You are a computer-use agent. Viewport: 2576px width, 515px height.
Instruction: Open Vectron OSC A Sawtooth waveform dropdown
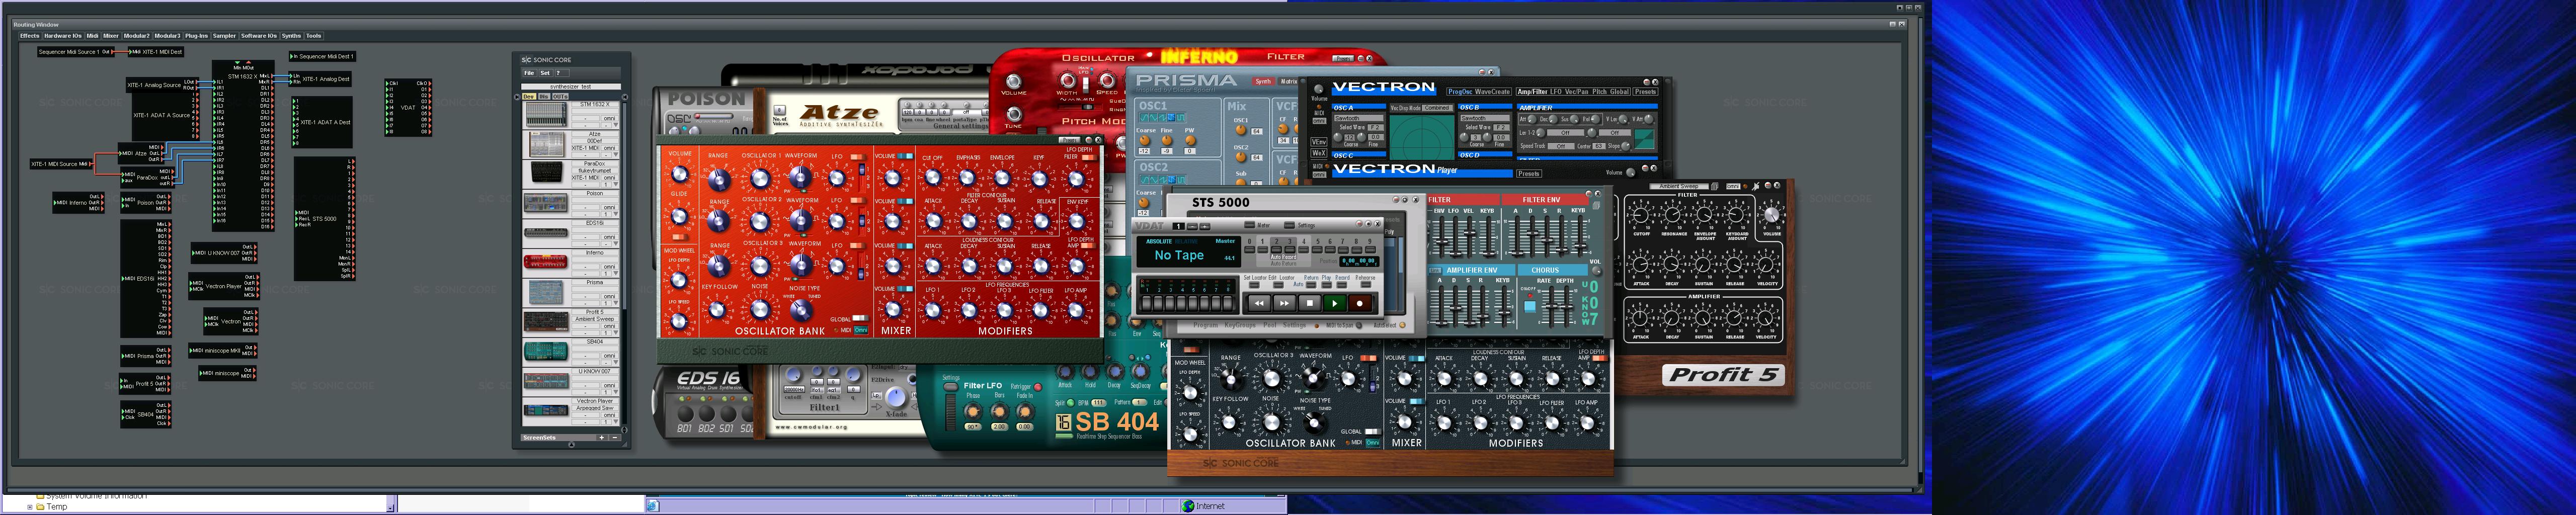click(1359, 118)
